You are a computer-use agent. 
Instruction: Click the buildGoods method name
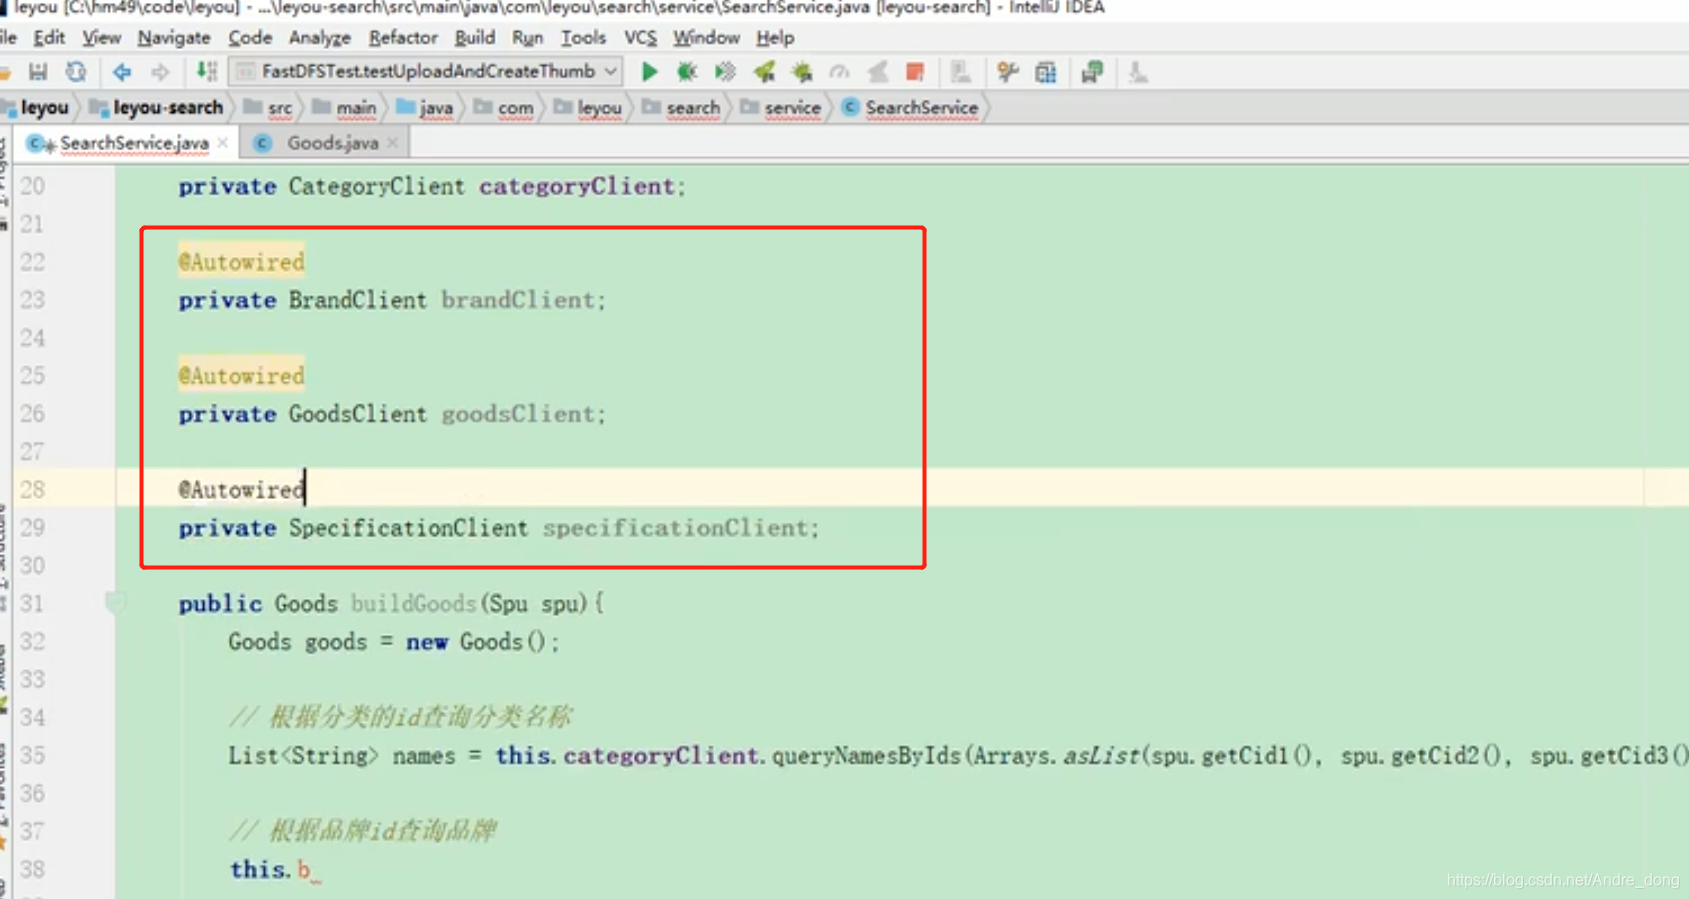413,604
